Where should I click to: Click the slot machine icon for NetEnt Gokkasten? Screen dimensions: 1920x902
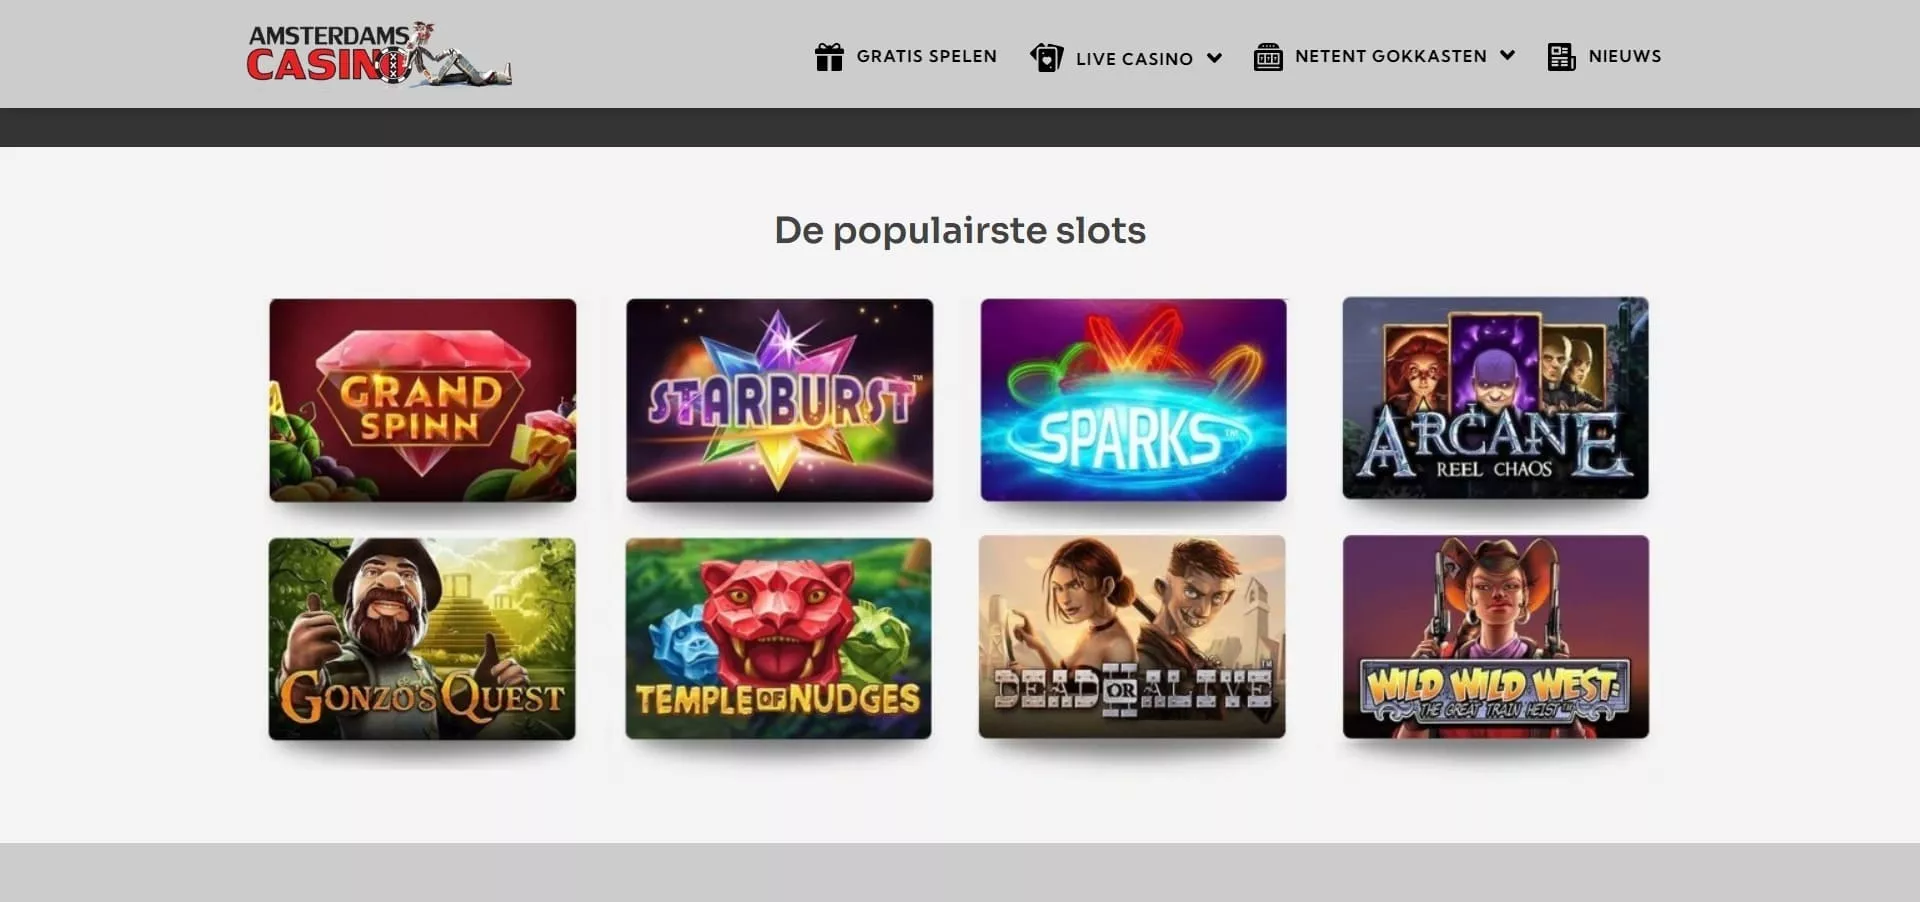[1268, 57]
